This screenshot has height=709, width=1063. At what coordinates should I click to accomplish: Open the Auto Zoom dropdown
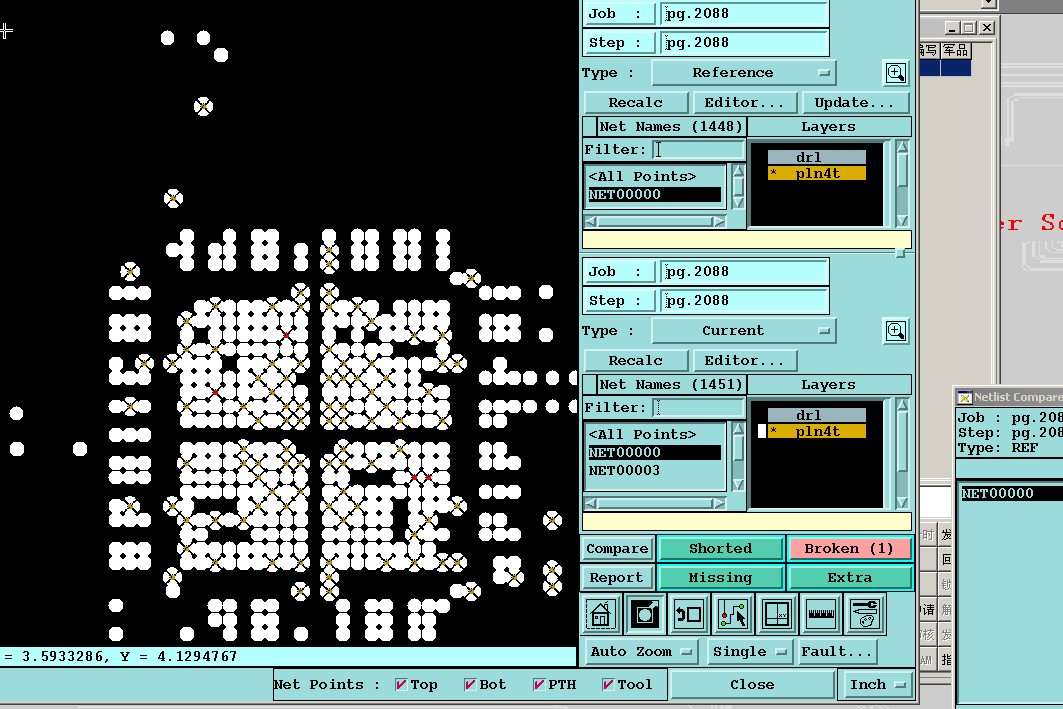[641, 651]
